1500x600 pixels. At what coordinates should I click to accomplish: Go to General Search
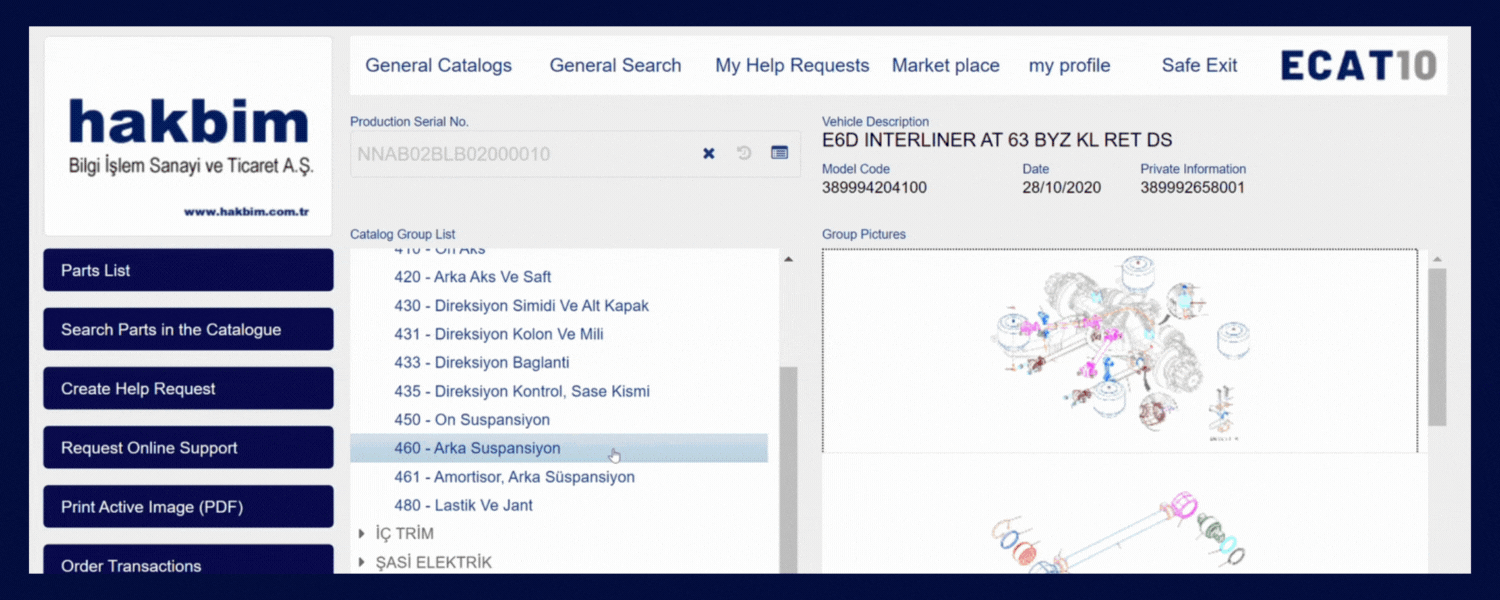tap(615, 66)
